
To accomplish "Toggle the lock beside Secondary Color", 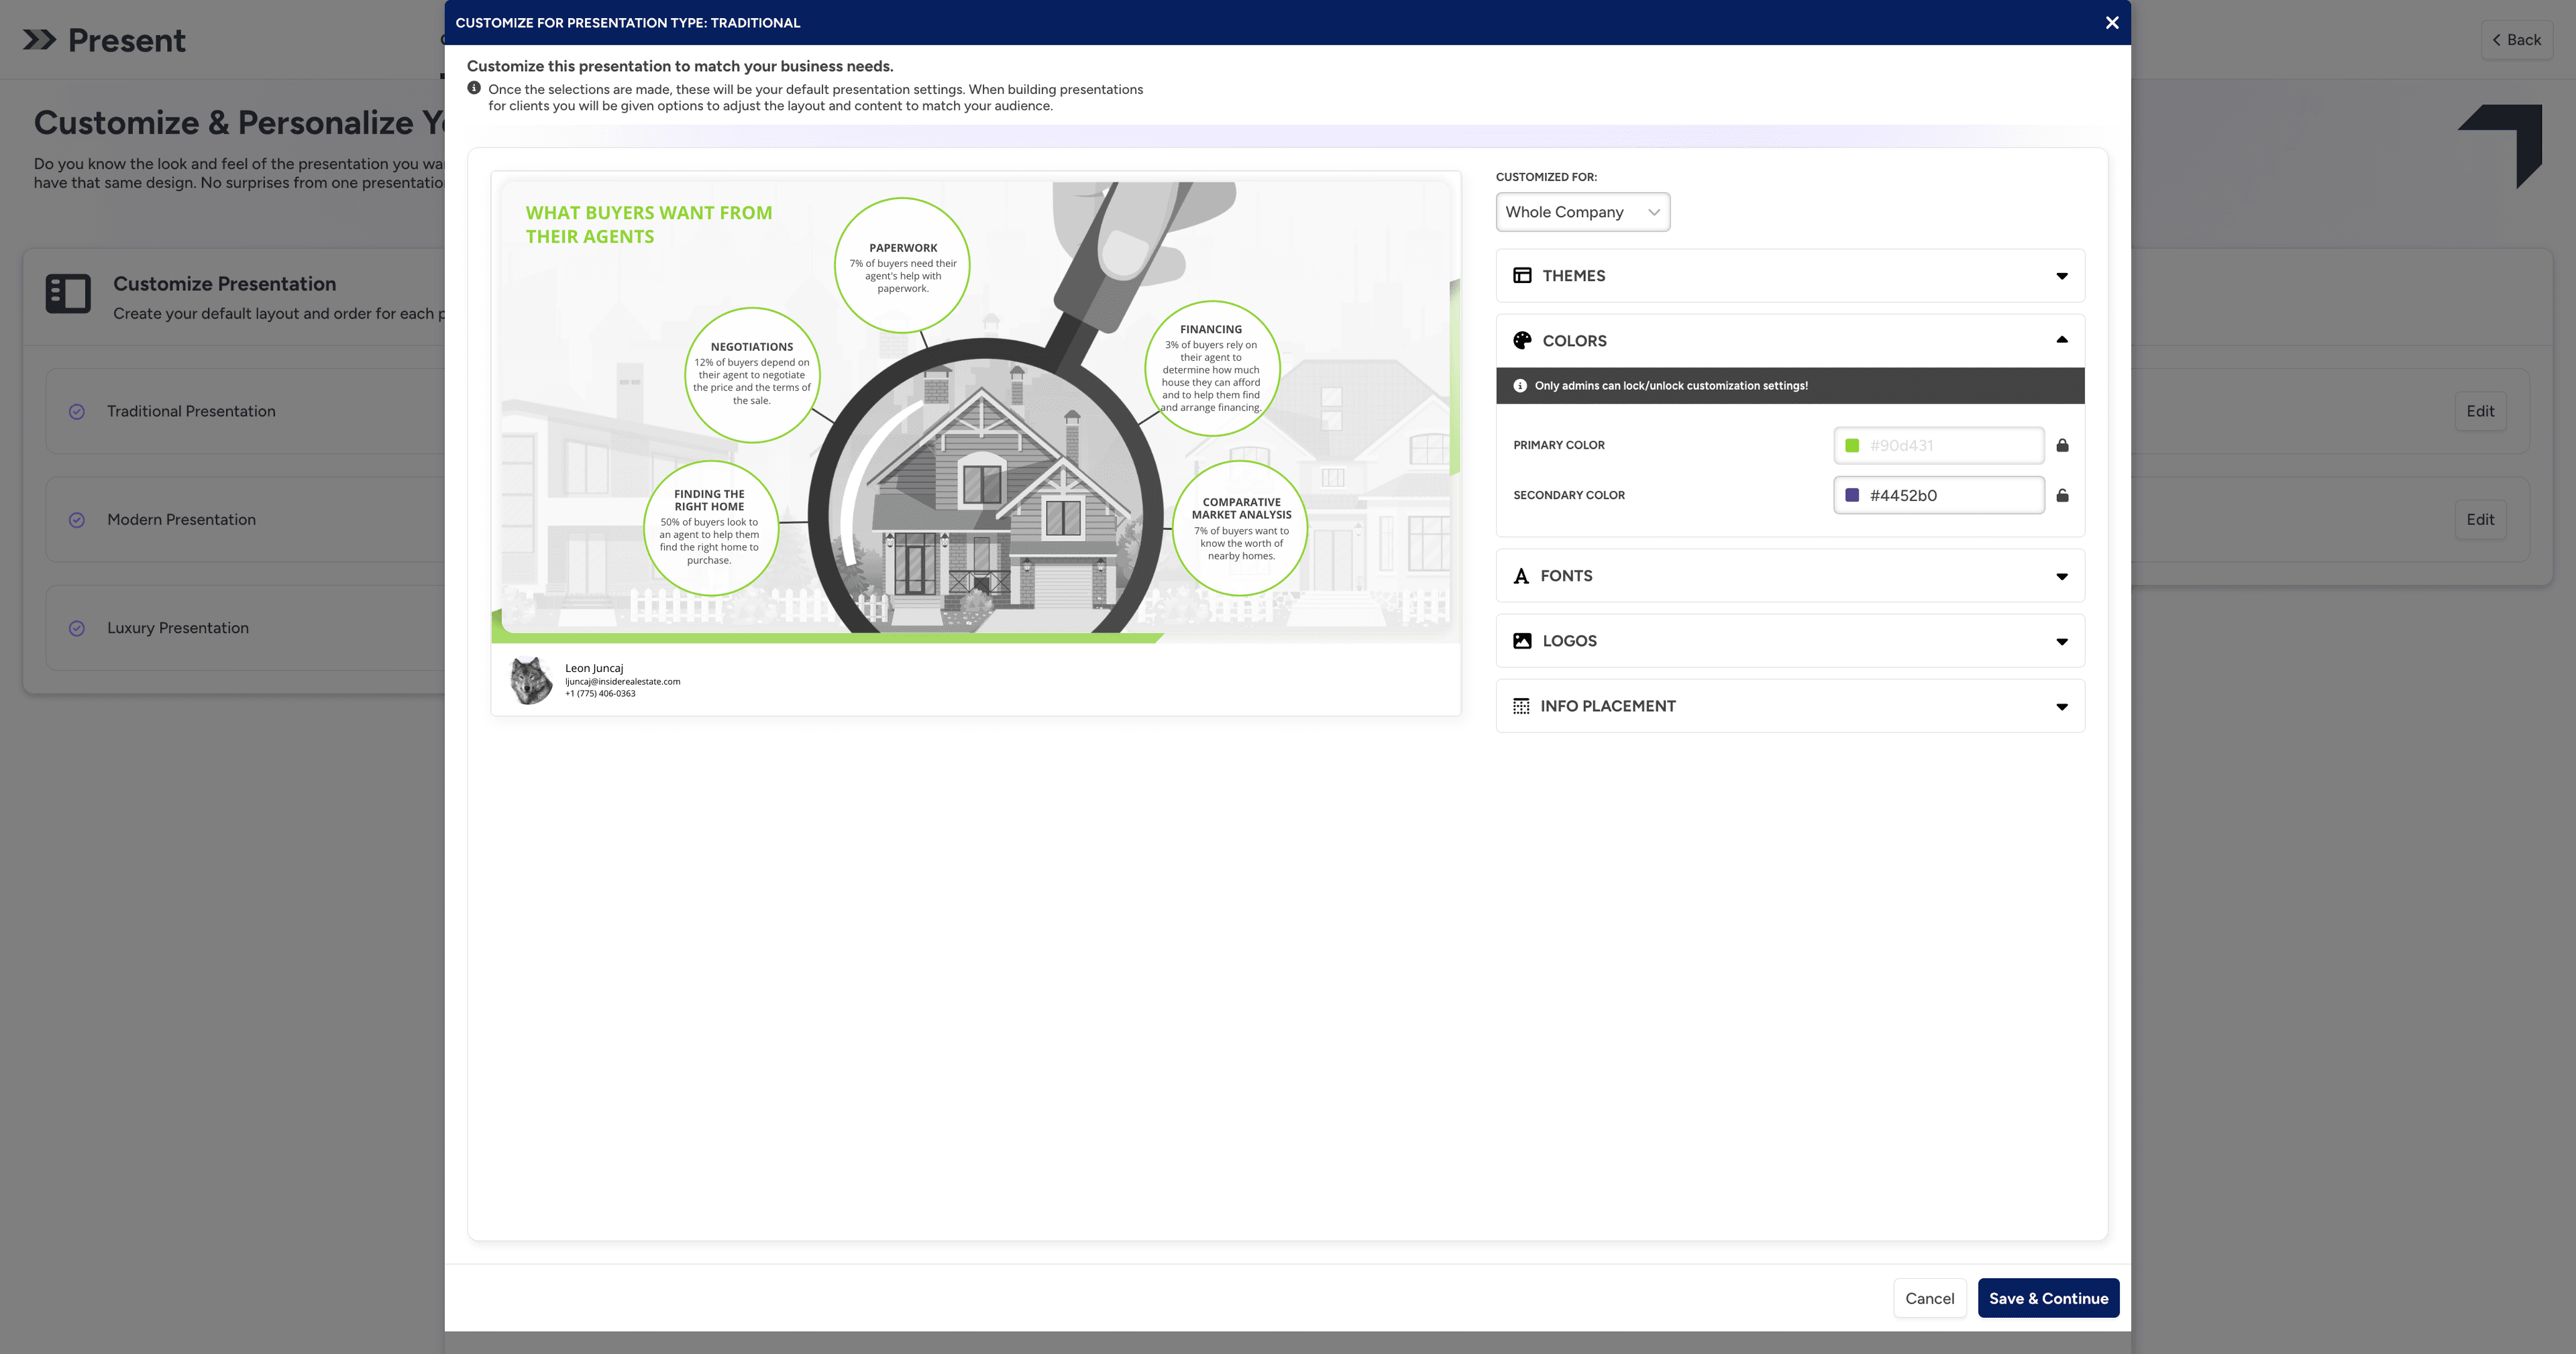I will pyautogui.click(x=2062, y=495).
